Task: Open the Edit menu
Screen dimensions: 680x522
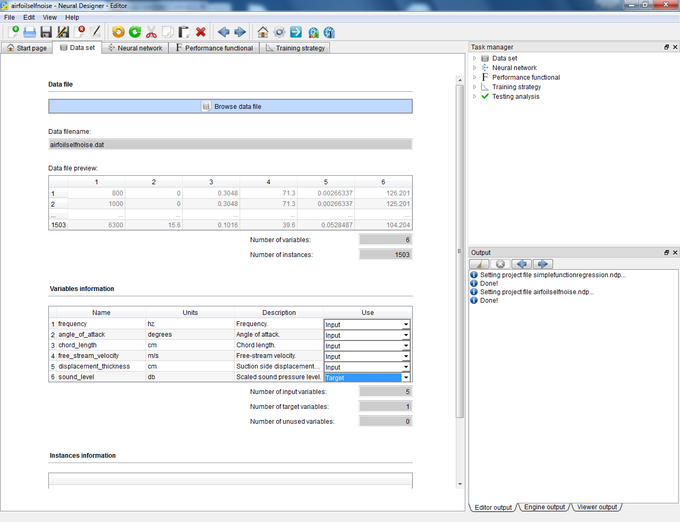Action: tap(29, 17)
